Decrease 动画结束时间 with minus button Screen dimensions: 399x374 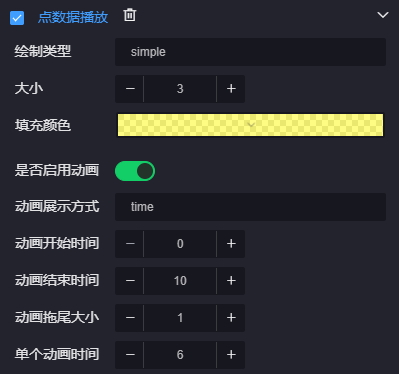click(130, 281)
